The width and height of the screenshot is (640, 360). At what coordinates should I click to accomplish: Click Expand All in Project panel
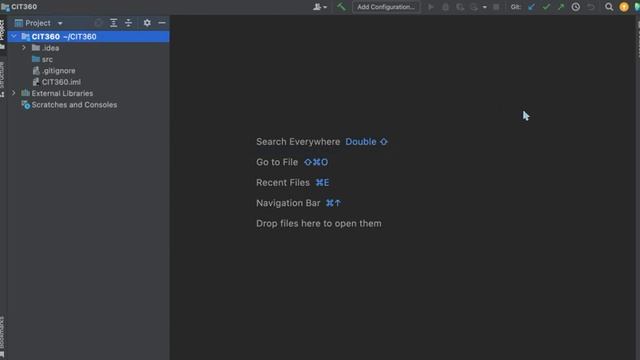pyautogui.click(x=113, y=23)
